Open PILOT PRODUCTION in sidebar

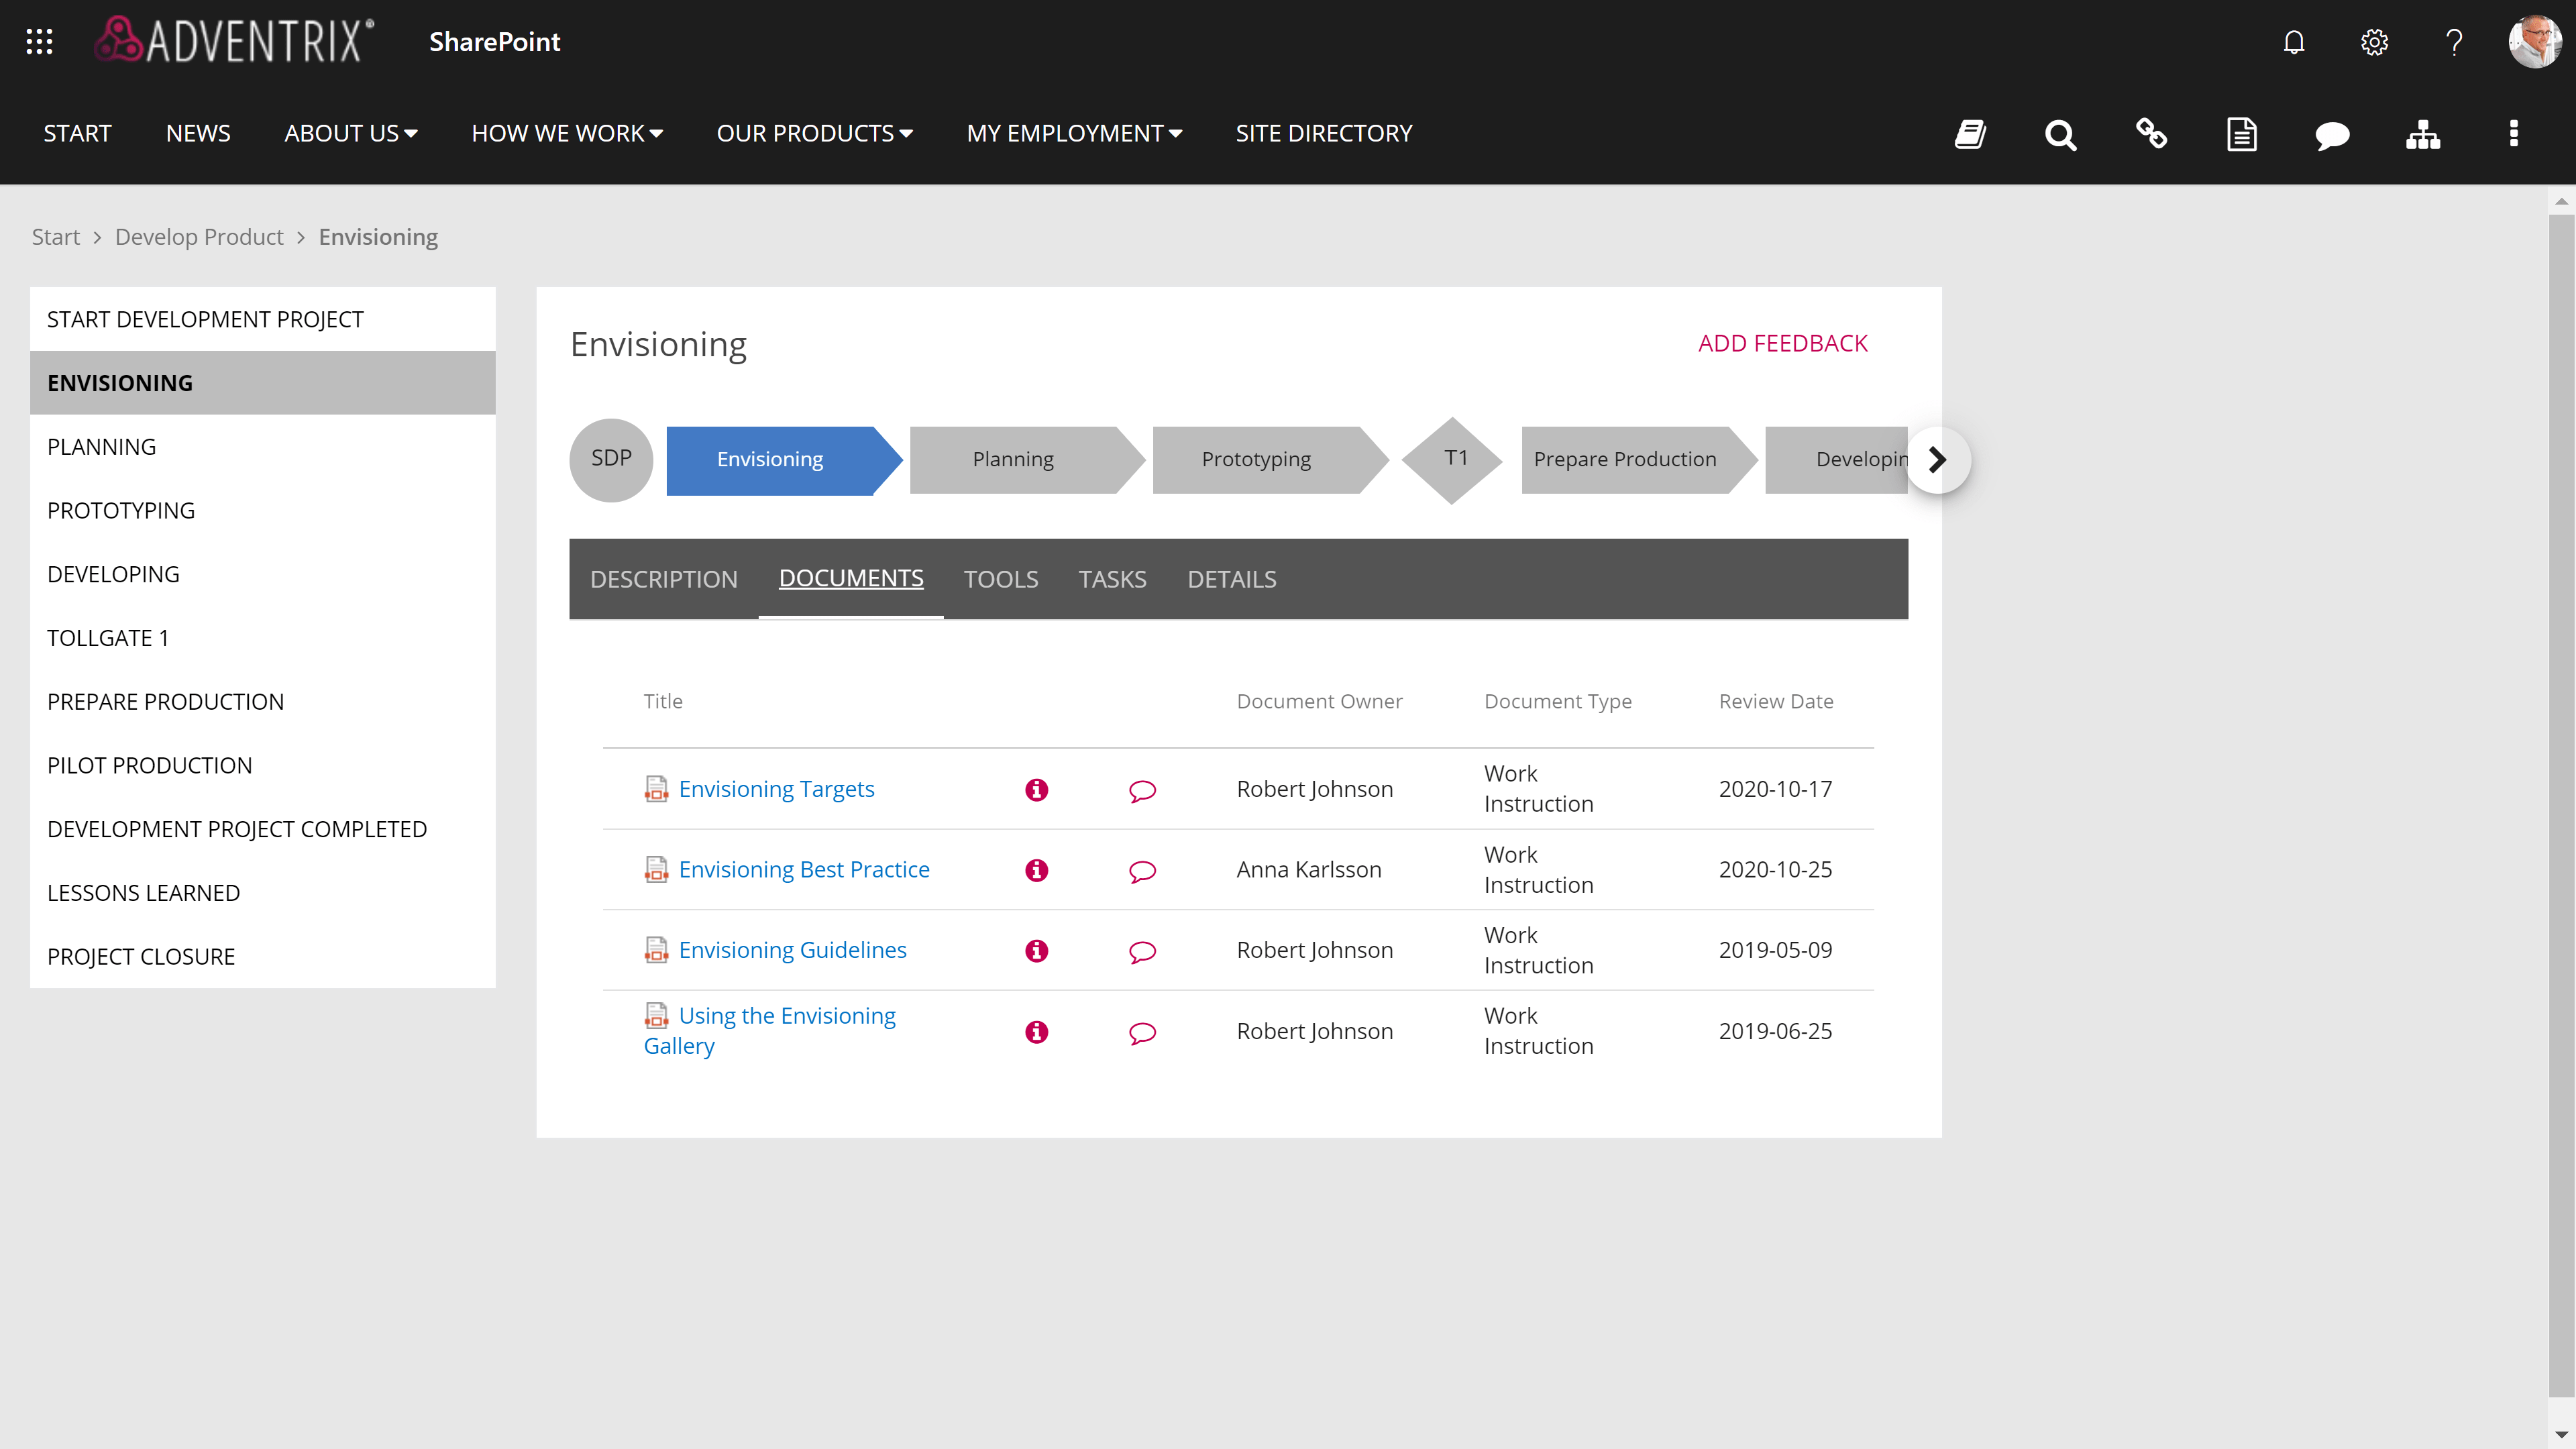[x=263, y=765]
